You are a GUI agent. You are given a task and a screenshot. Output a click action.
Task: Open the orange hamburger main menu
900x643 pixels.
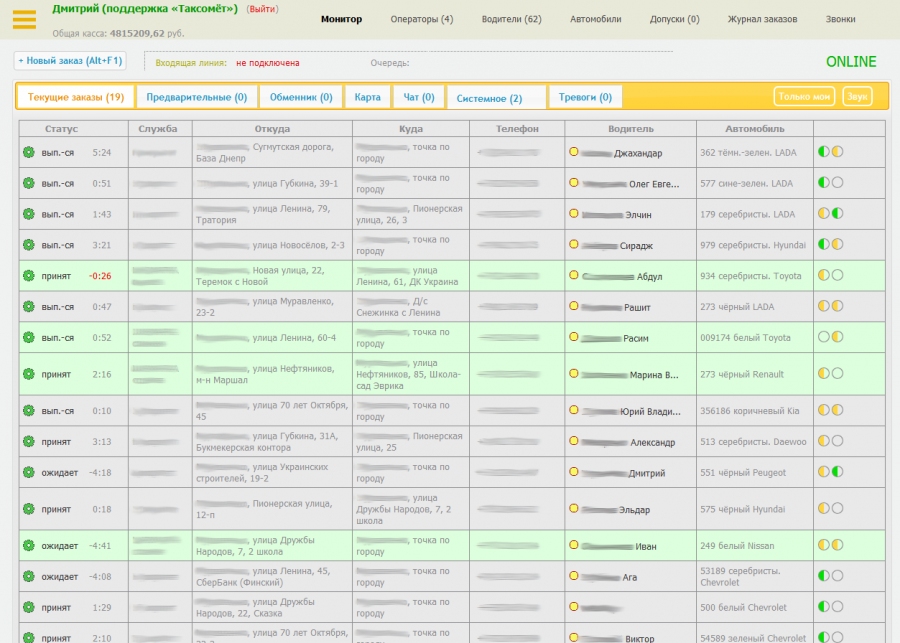tap(24, 20)
